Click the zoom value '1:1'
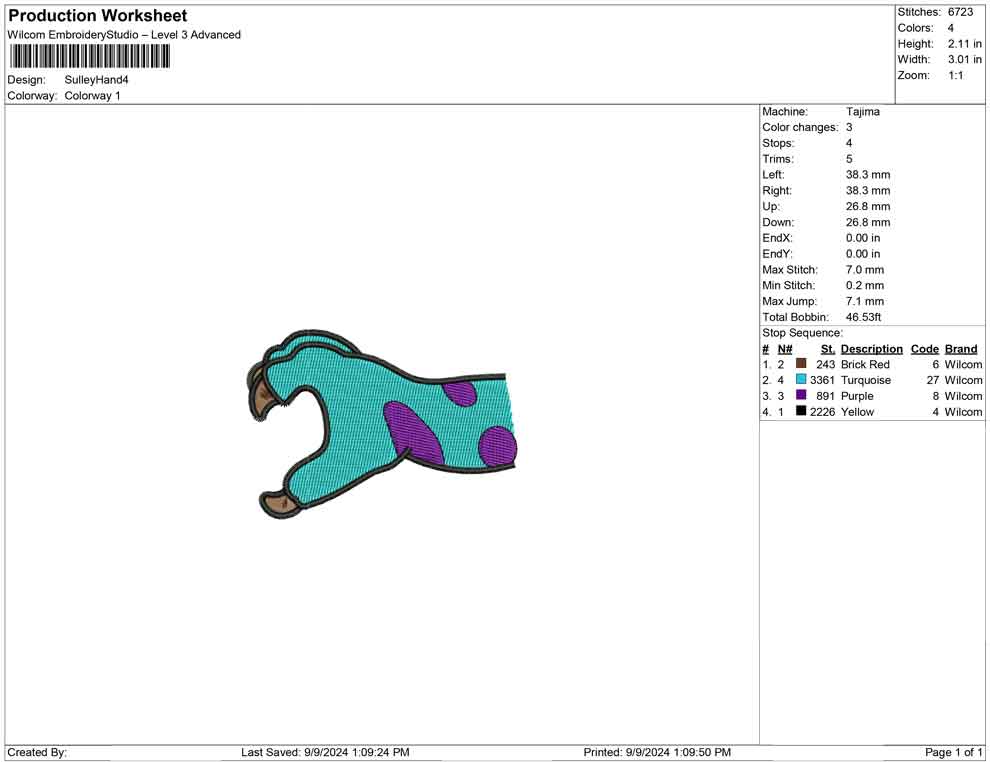Screen dimensions: 990x762 pos(955,75)
